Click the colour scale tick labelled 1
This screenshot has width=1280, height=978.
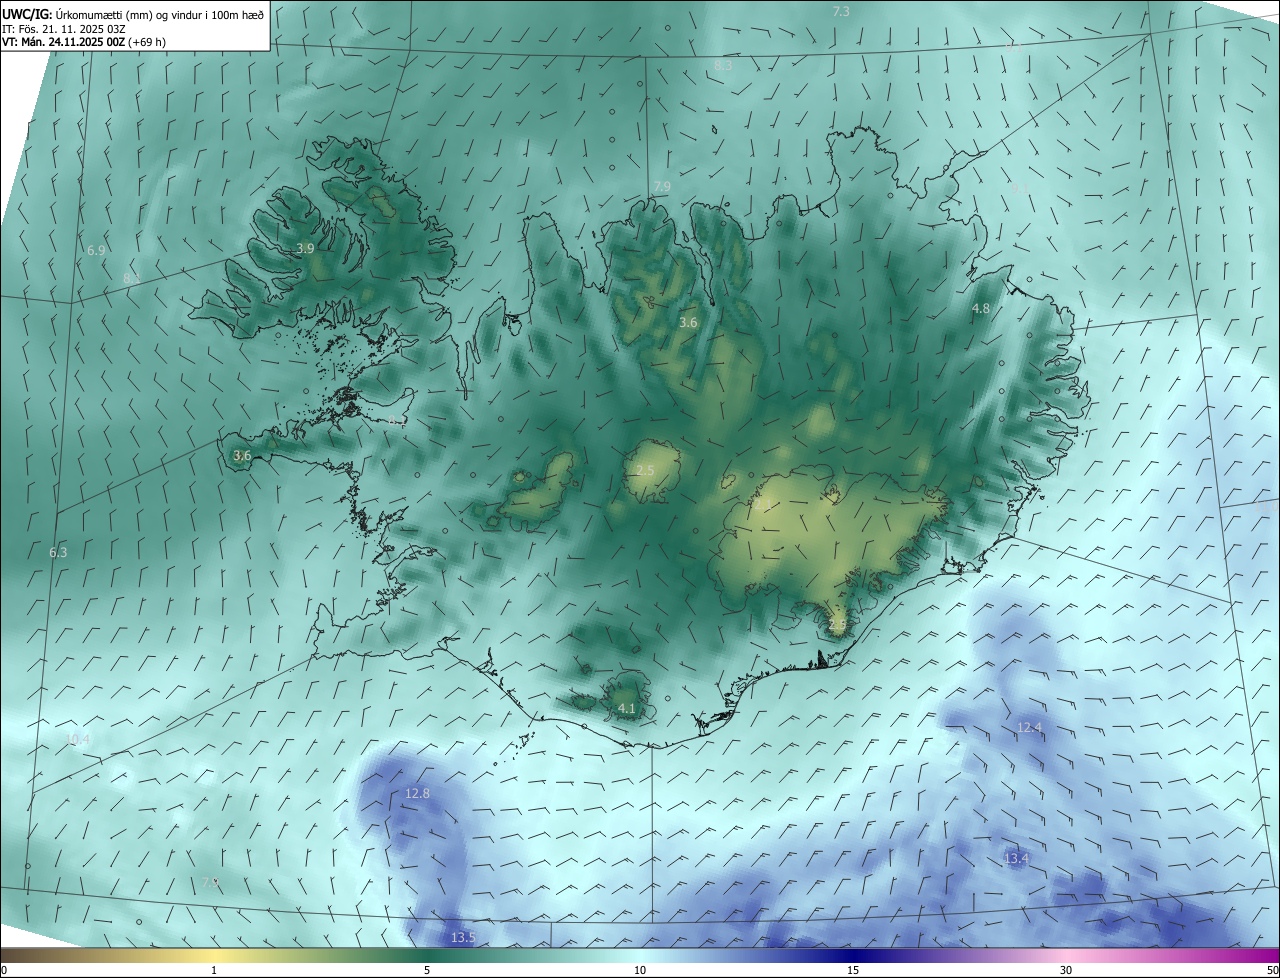coord(214,970)
